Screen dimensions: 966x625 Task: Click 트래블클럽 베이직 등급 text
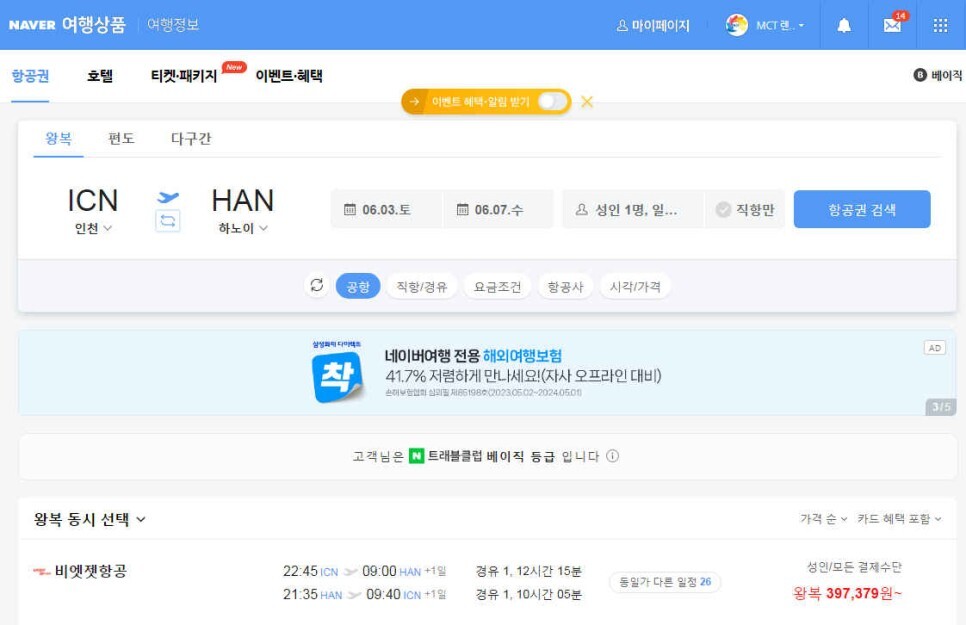pyautogui.click(x=490, y=456)
